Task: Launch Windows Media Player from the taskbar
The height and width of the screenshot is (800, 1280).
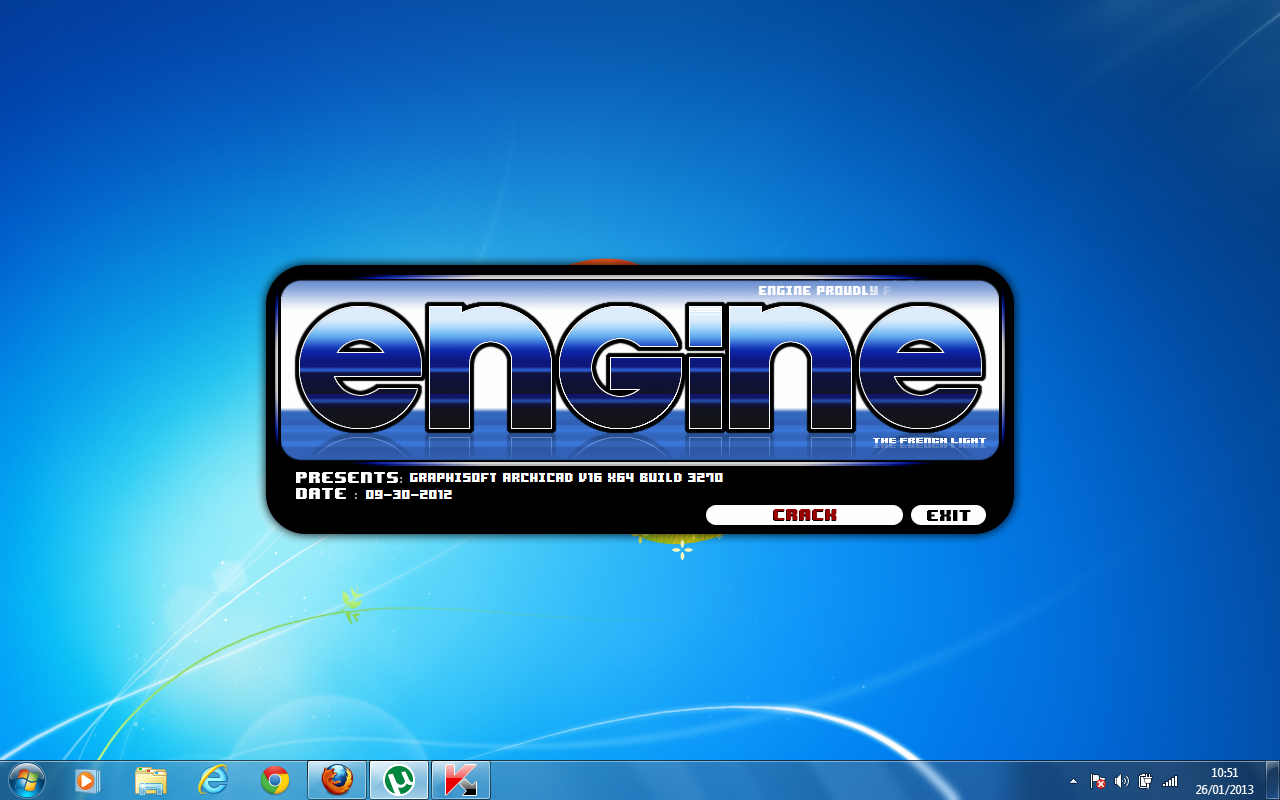Action: tap(88, 780)
